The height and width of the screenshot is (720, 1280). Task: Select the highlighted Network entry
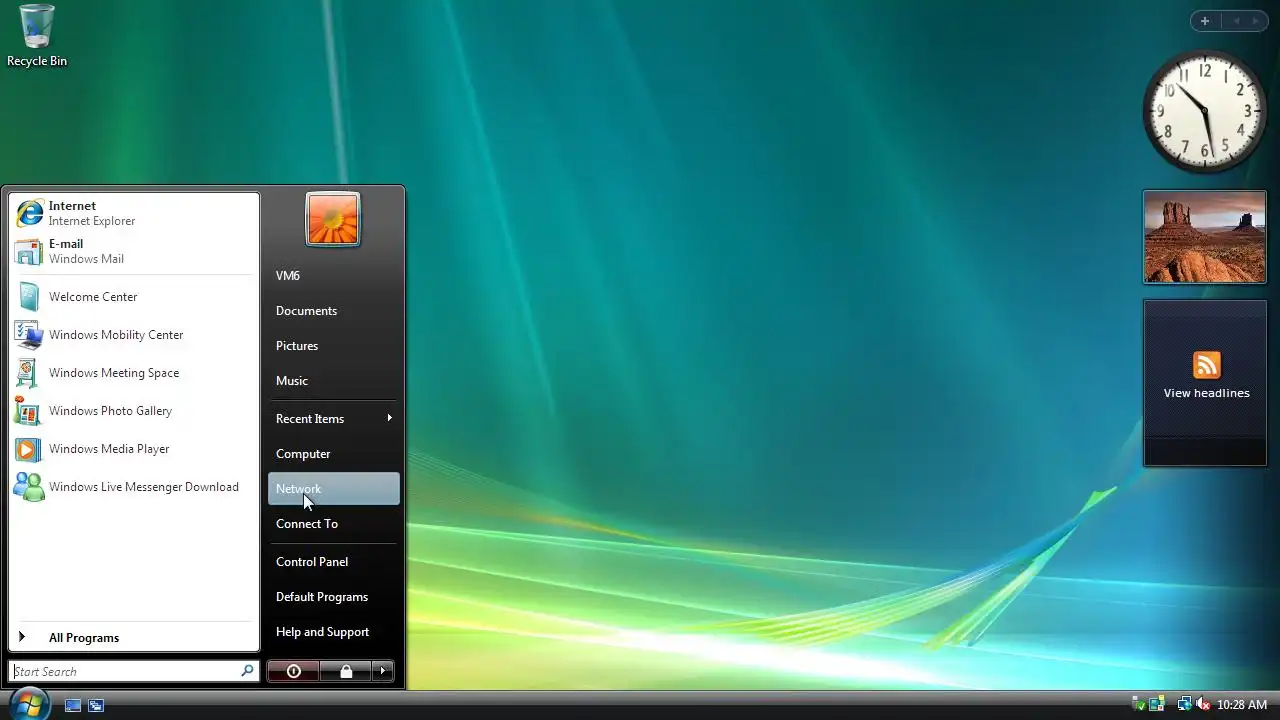click(x=334, y=488)
